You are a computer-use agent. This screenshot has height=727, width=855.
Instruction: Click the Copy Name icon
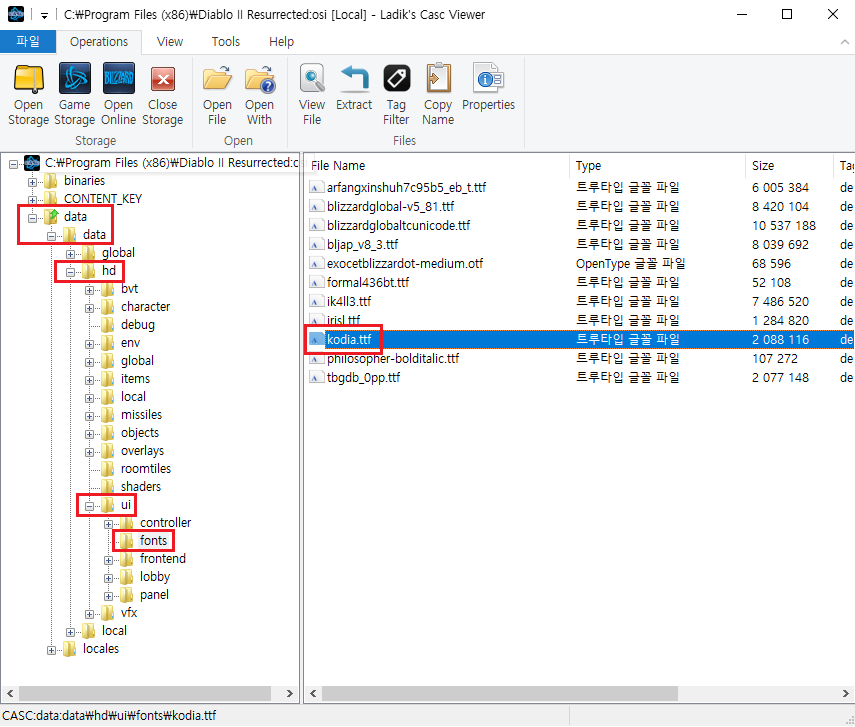click(438, 78)
